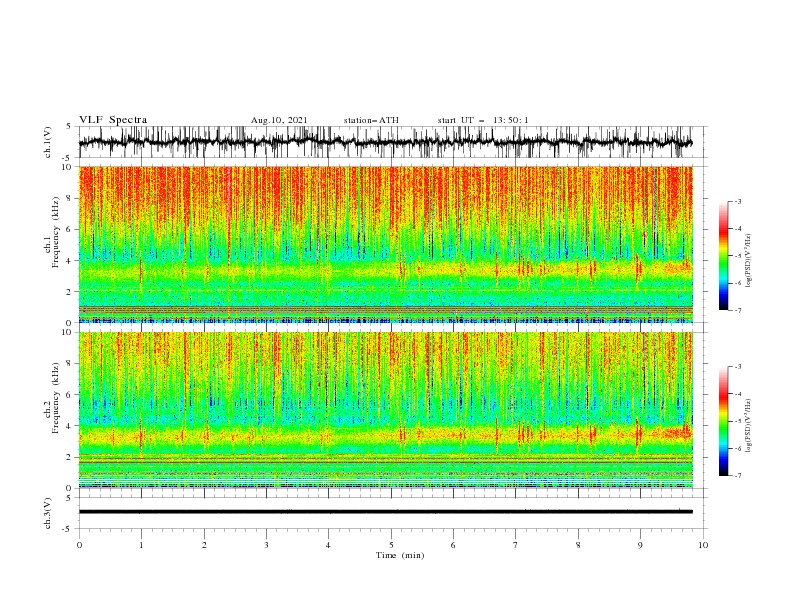Click the date text 'Aug.10, 2021'
The height and width of the screenshot is (612, 792).
pos(279,120)
